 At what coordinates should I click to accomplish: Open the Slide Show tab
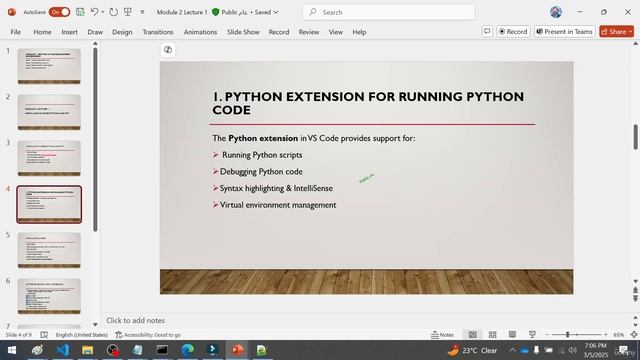point(243,32)
